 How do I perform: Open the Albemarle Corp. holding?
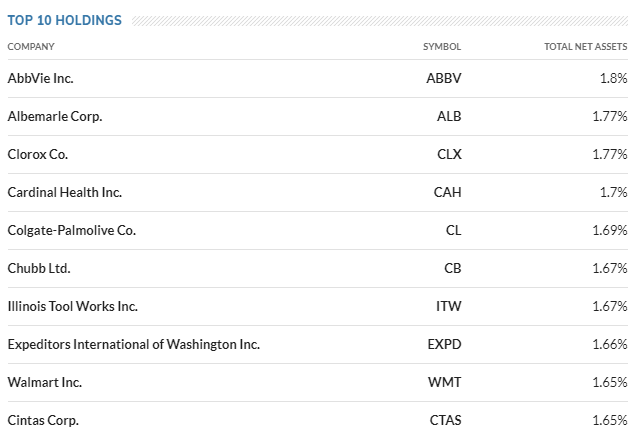(55, 116)
